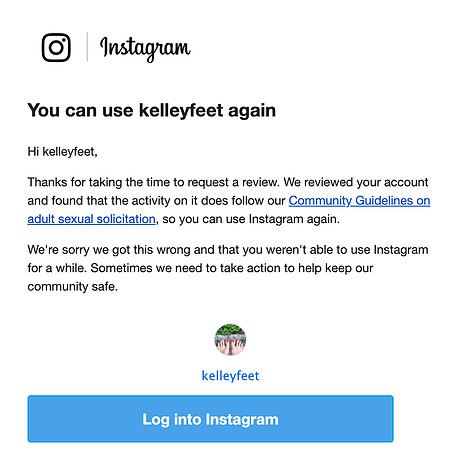
Task: Click the heading 'You can use kelleyfeet again'
Action: tap(152, 110)
